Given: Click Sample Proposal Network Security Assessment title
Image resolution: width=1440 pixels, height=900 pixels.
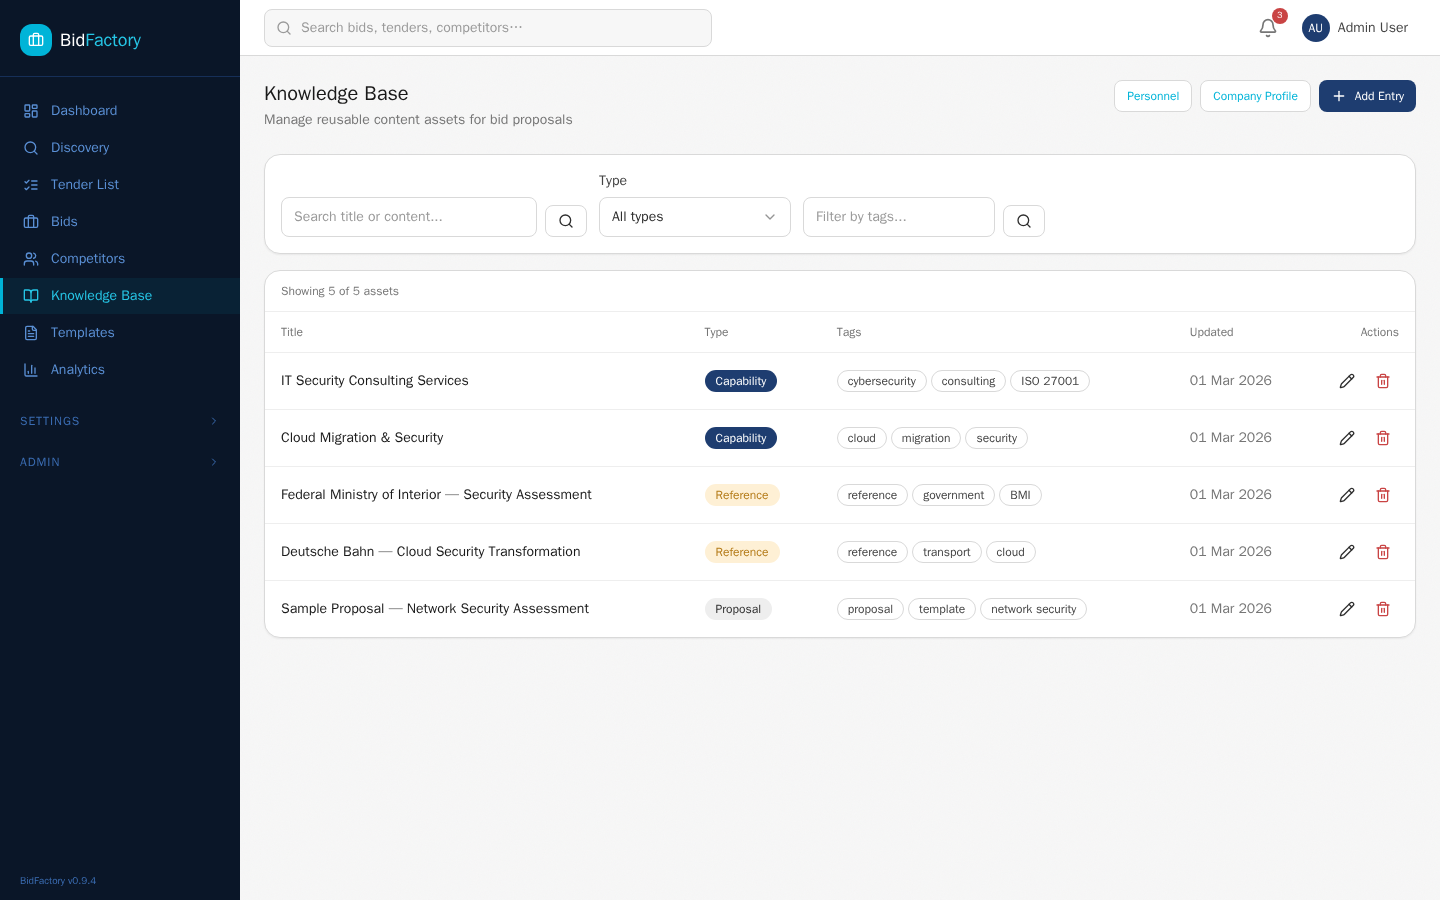Looking at the screenshot, I should click(x=435, y=609).
